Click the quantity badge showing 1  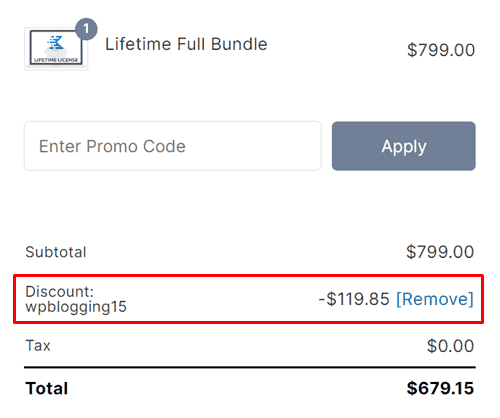coord(86,29)
